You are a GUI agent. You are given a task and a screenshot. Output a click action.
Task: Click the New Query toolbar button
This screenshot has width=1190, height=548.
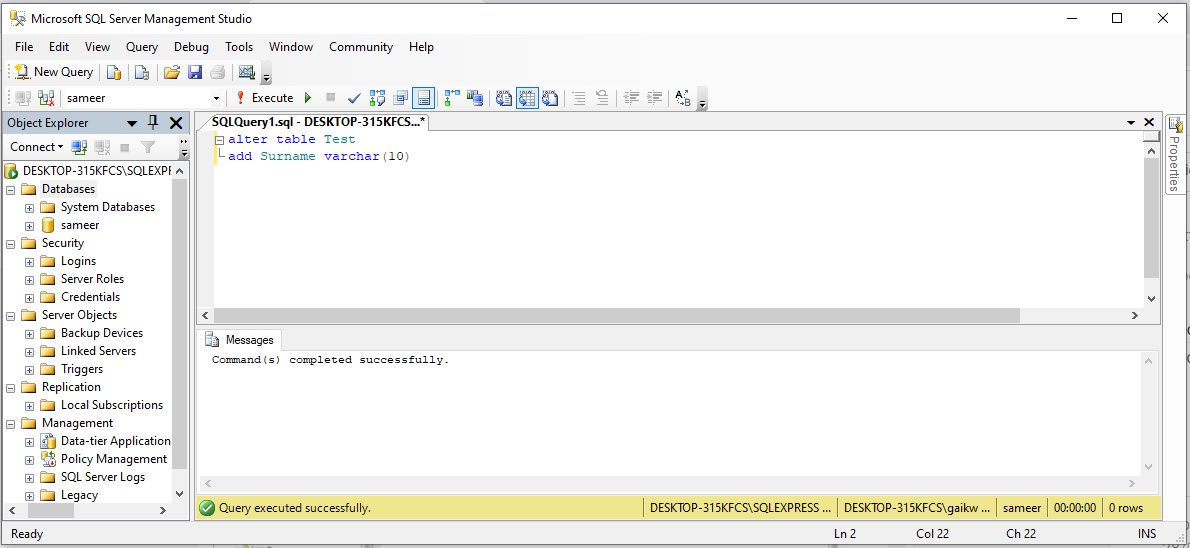tap(54, 72)
